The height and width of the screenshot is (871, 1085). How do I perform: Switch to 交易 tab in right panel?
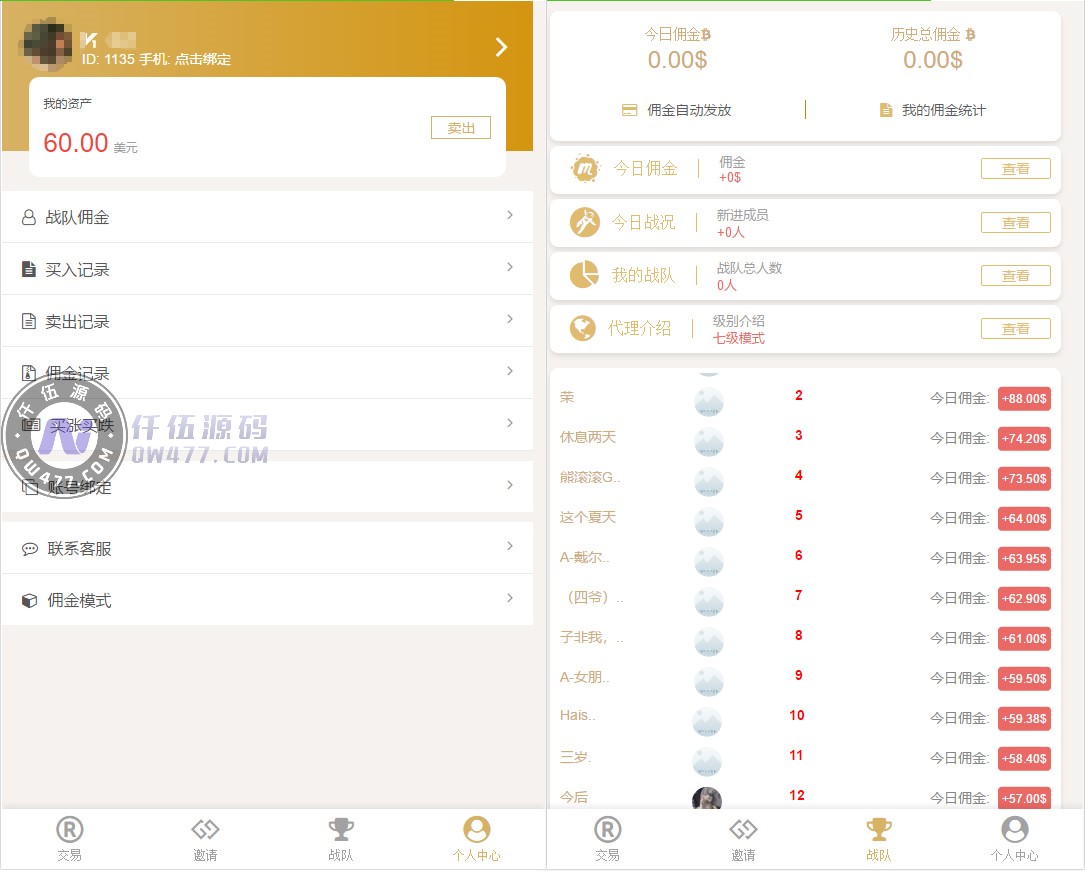coord(607,838)
